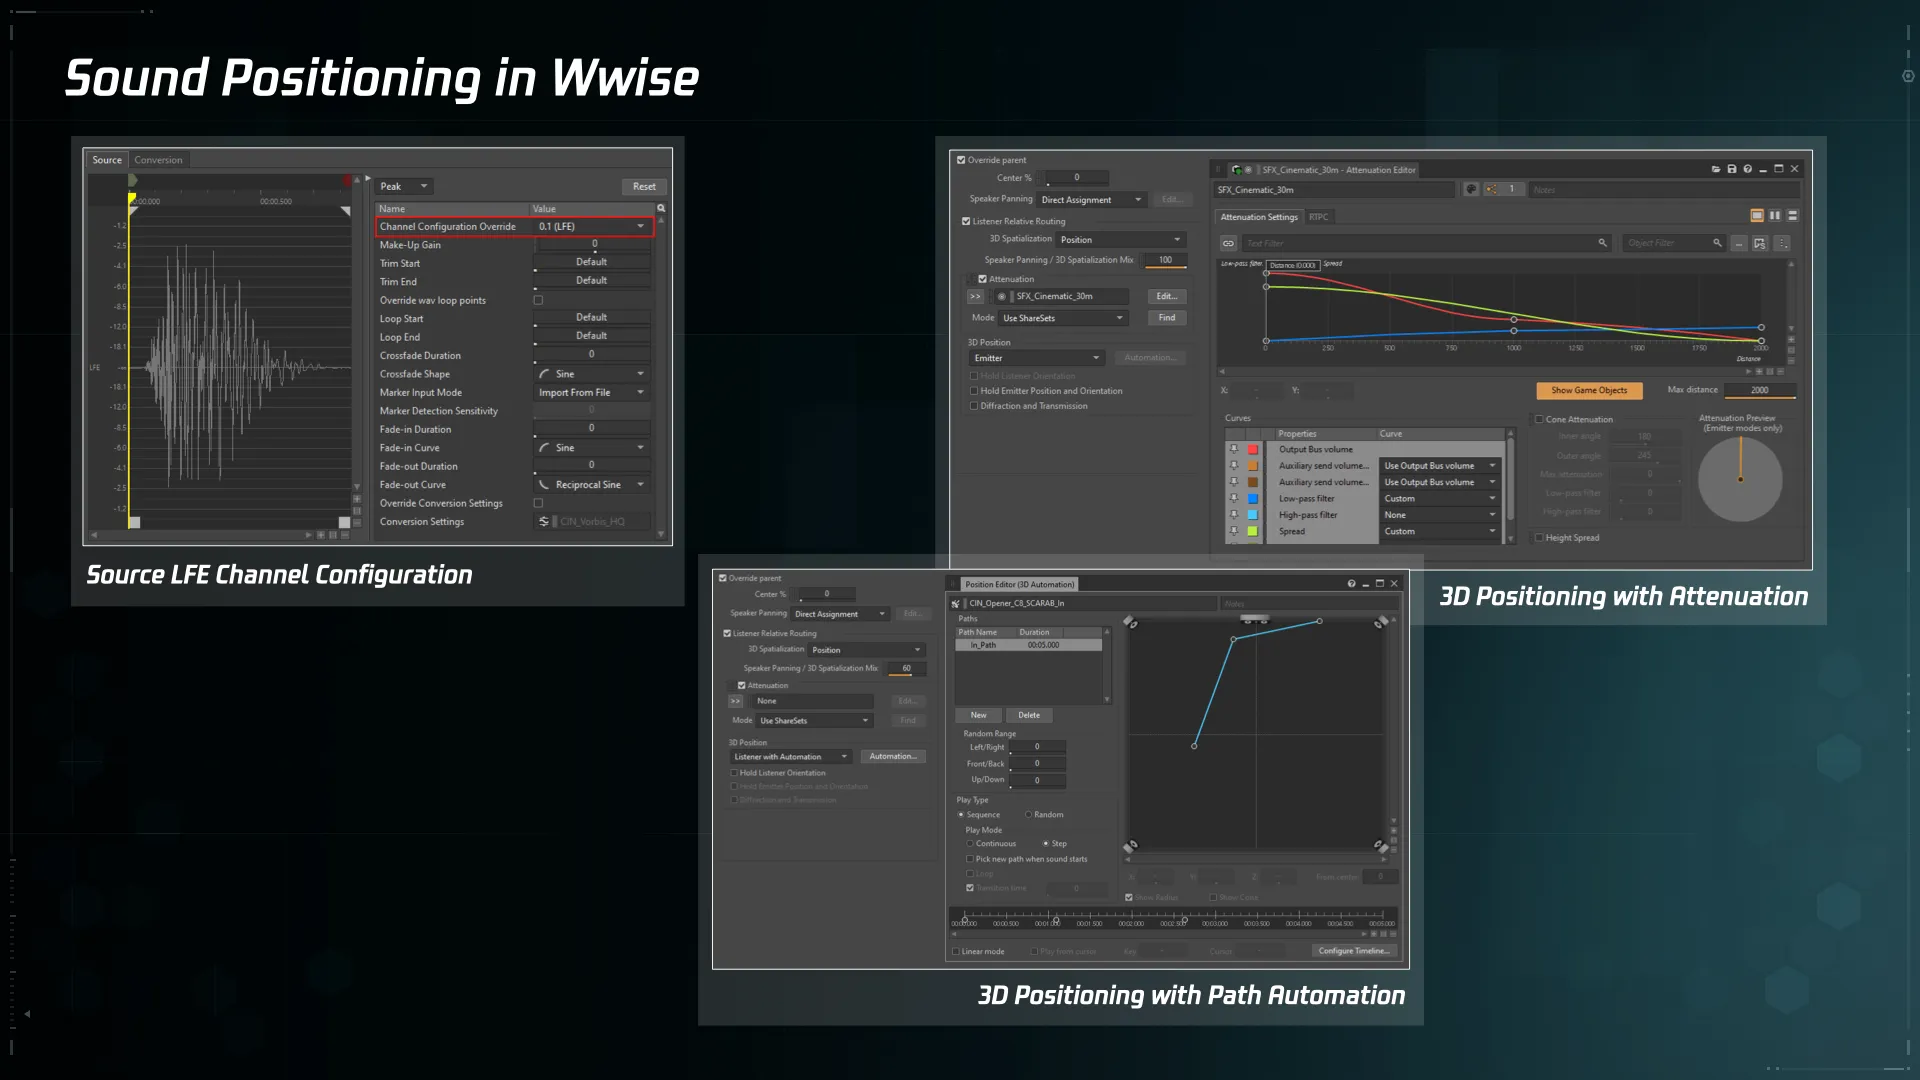This screenshot has height=1080, width=1920.
Task: Select the Attenuation Settings tab
Action: (x=1259, y=217)
